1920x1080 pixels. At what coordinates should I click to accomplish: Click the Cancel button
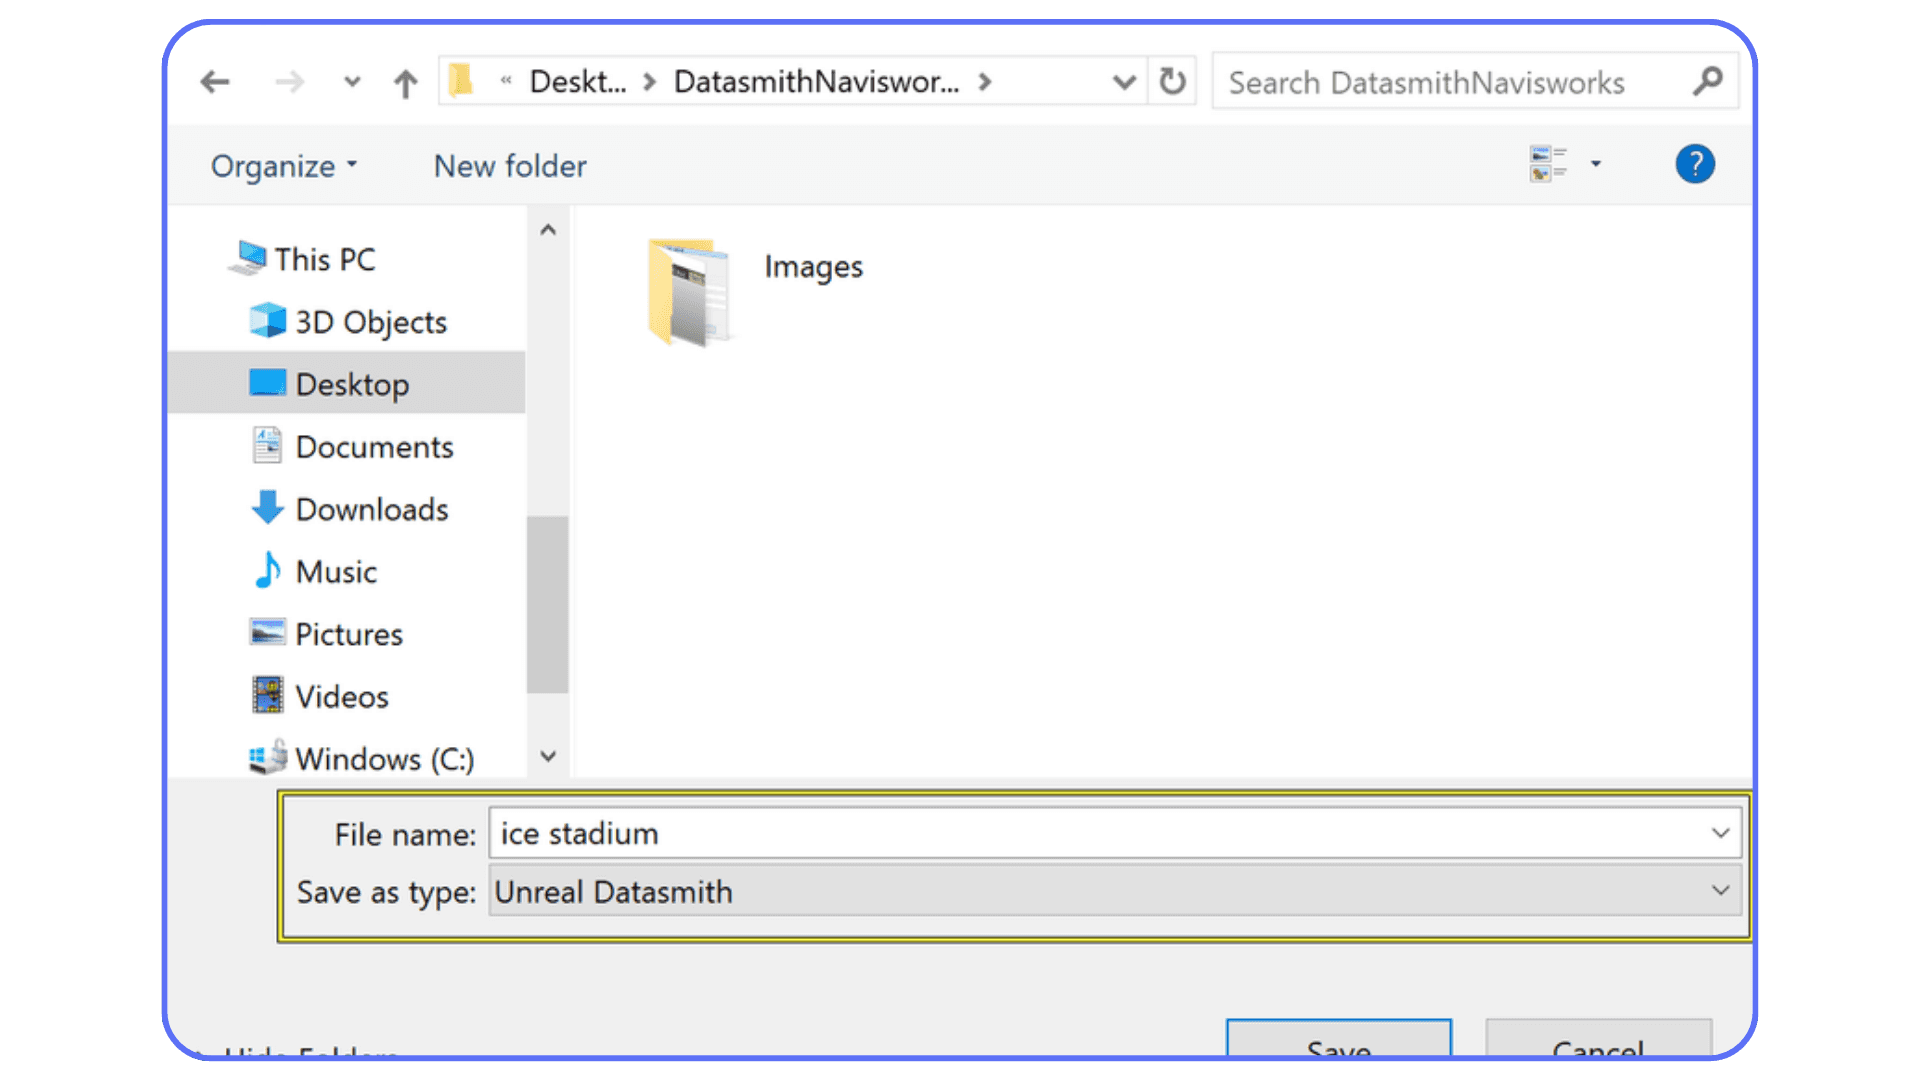[x=1598, y=1039]
